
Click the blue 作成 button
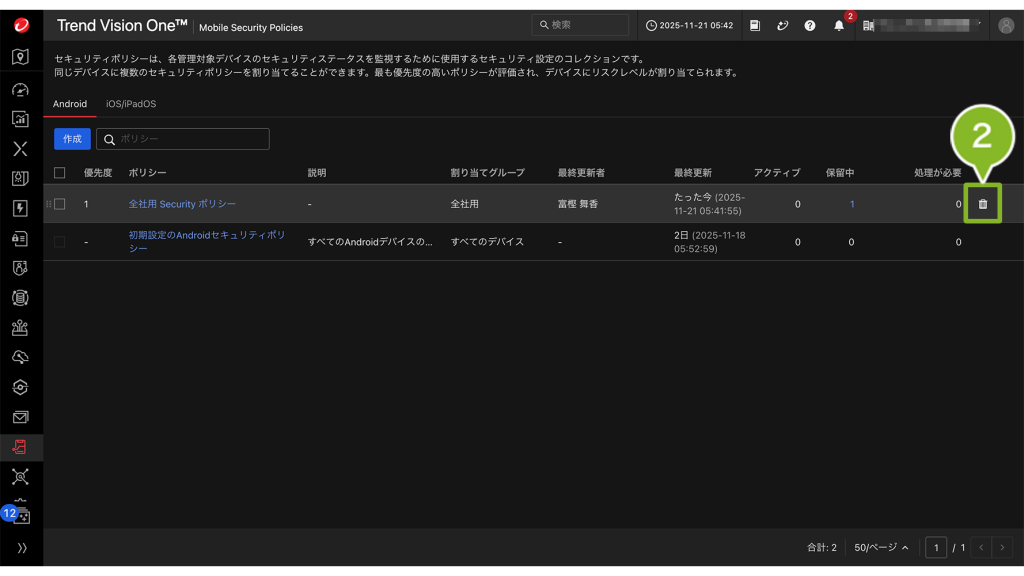[x=72, y=139]
